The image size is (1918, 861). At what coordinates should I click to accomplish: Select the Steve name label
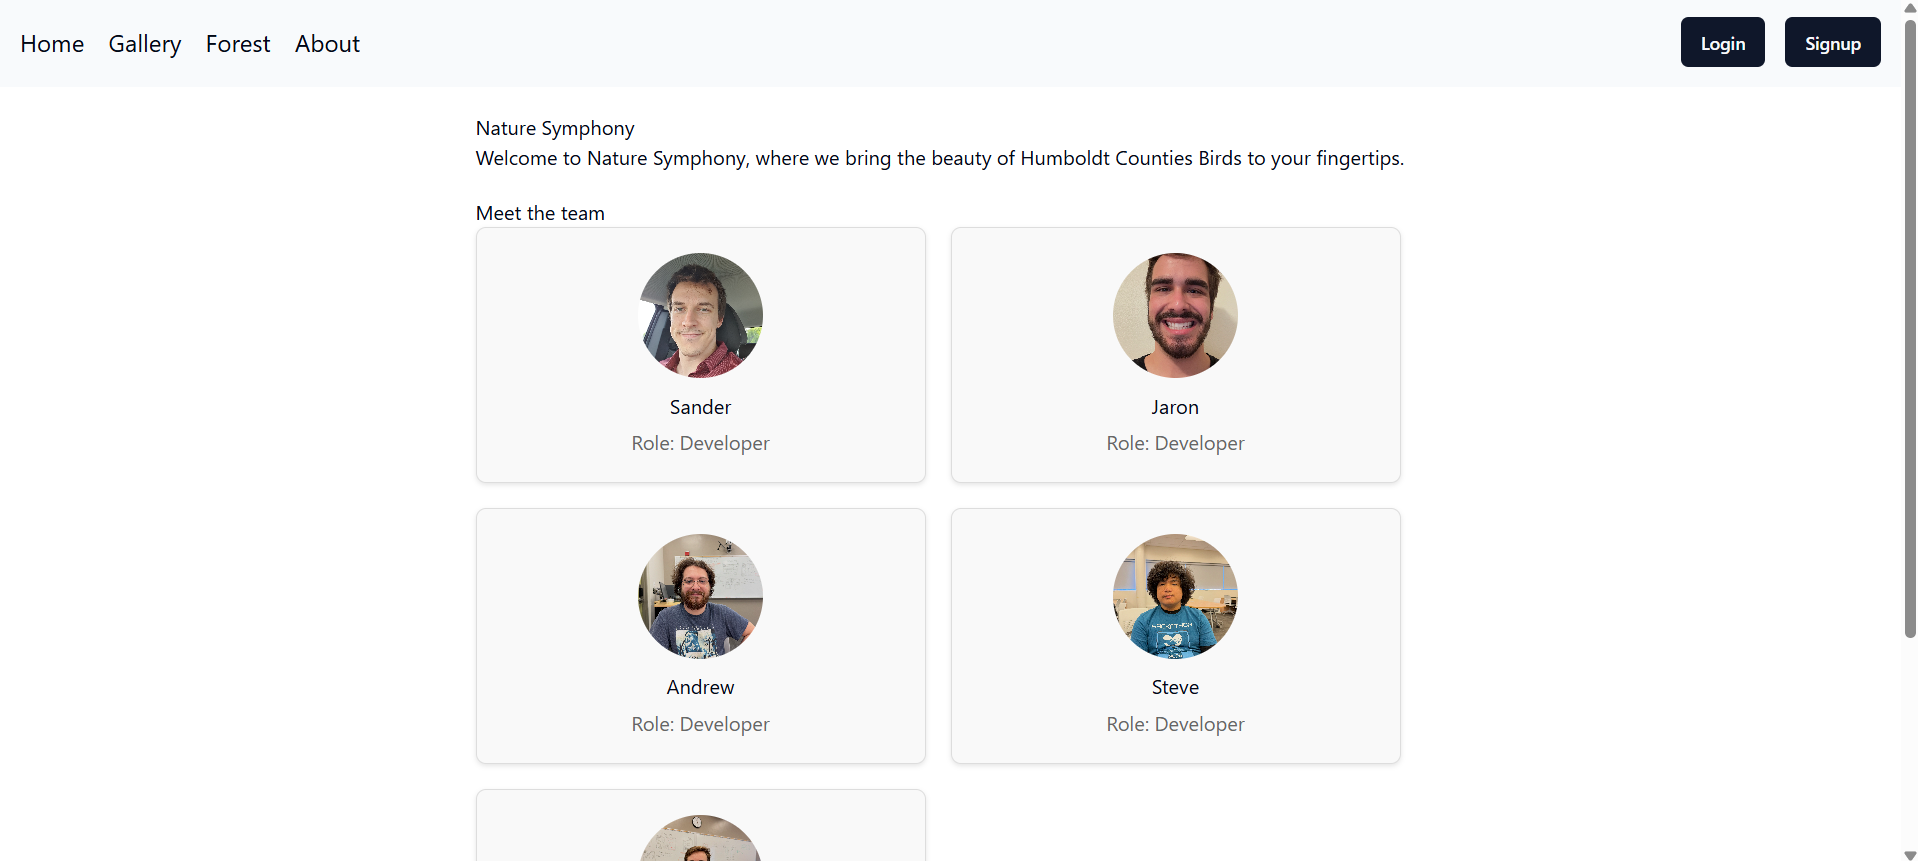pyautogui.click(x=1175, y=688)
